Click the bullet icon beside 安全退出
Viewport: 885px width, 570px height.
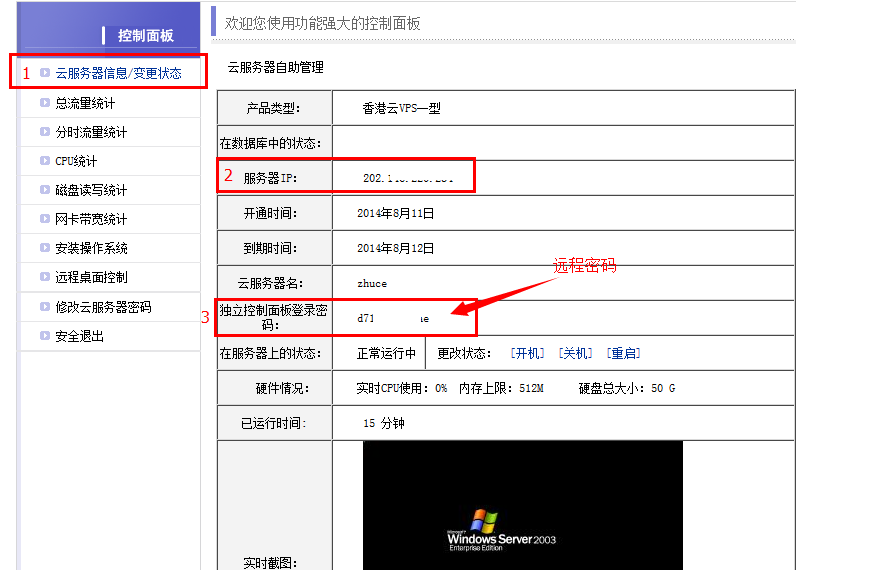point(44,336)
